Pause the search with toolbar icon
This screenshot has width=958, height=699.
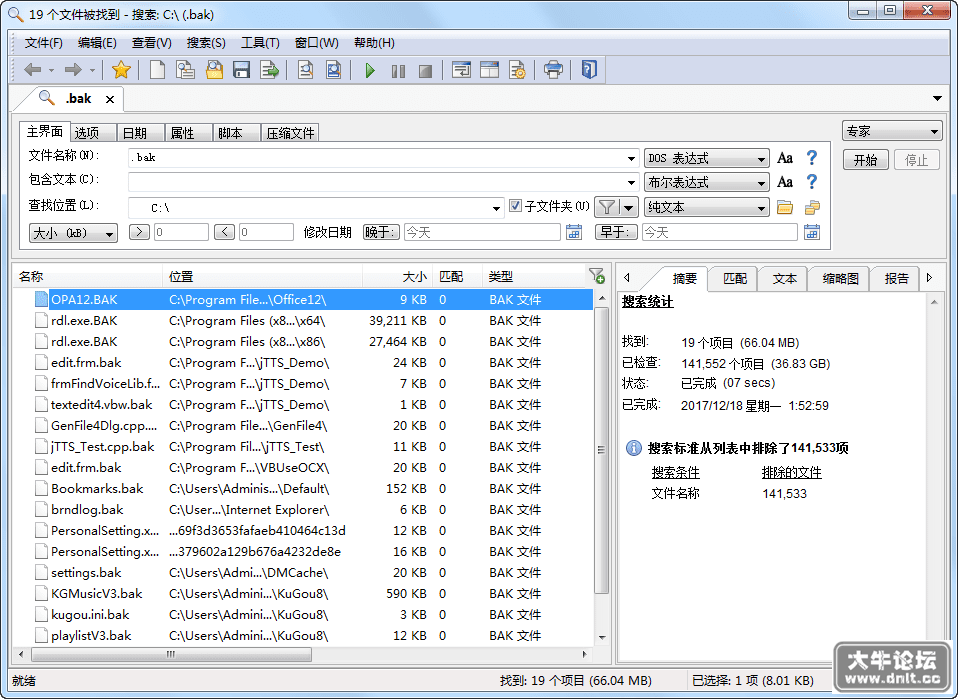398,71
